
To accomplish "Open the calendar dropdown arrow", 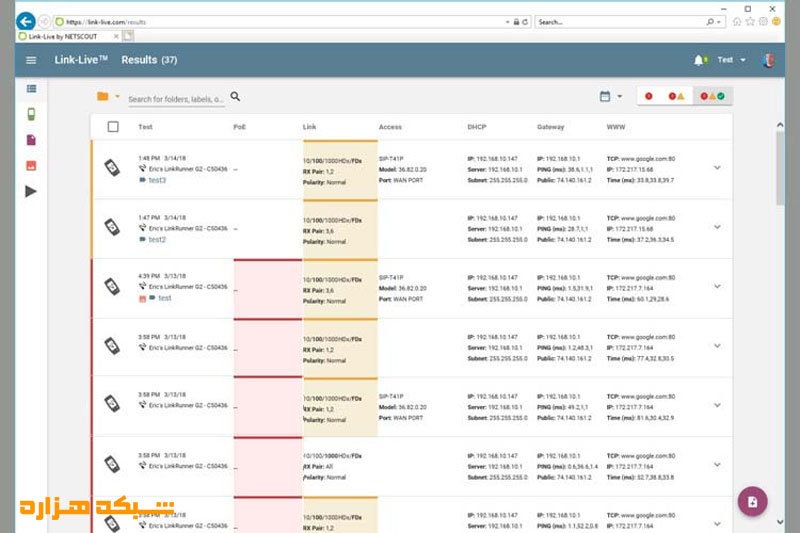I will click(620, 96).
